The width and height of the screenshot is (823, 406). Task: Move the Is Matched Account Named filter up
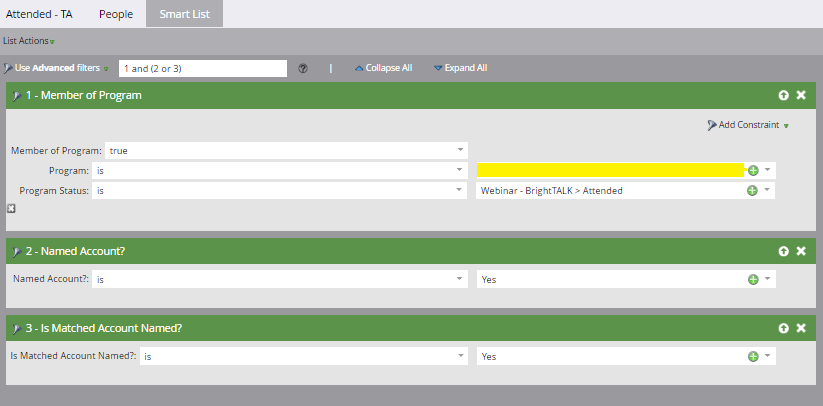[784, 328]
